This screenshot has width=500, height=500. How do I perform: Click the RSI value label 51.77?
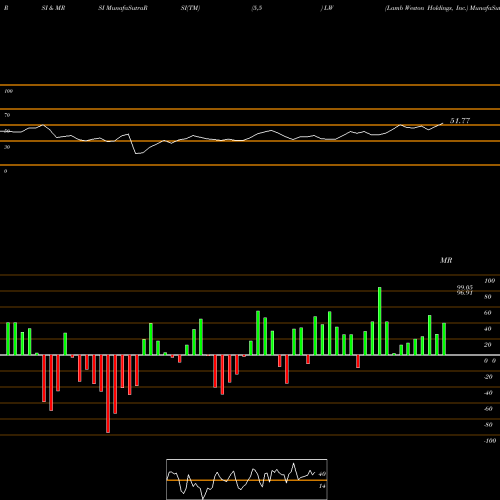[x=460, y=121]
